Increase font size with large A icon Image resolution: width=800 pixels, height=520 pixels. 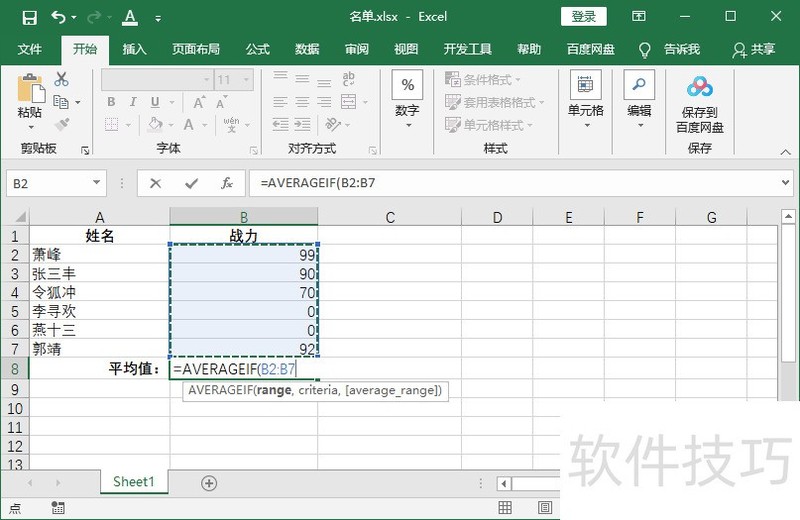pyautogui.click(x=199, y=102)
